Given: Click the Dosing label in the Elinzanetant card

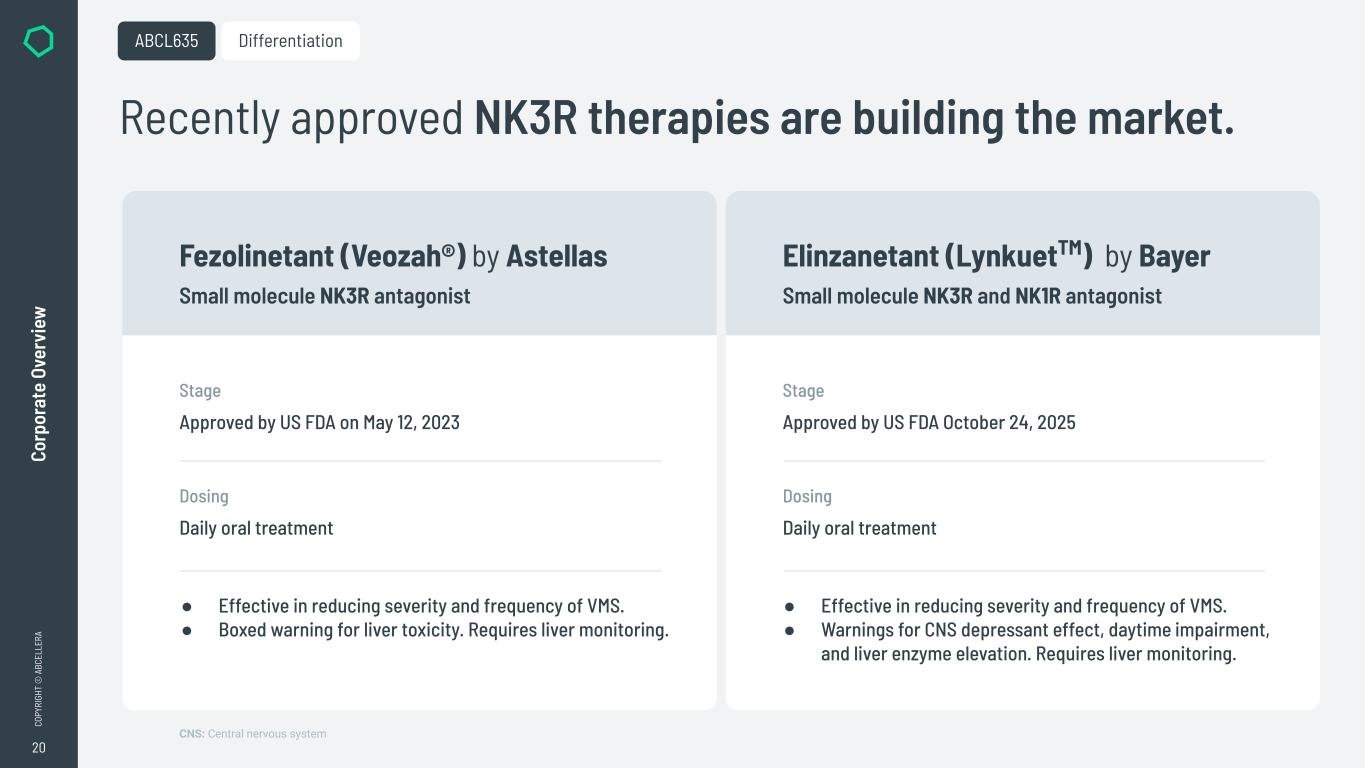Looking at the screenshot, I should tap(806, 496).
